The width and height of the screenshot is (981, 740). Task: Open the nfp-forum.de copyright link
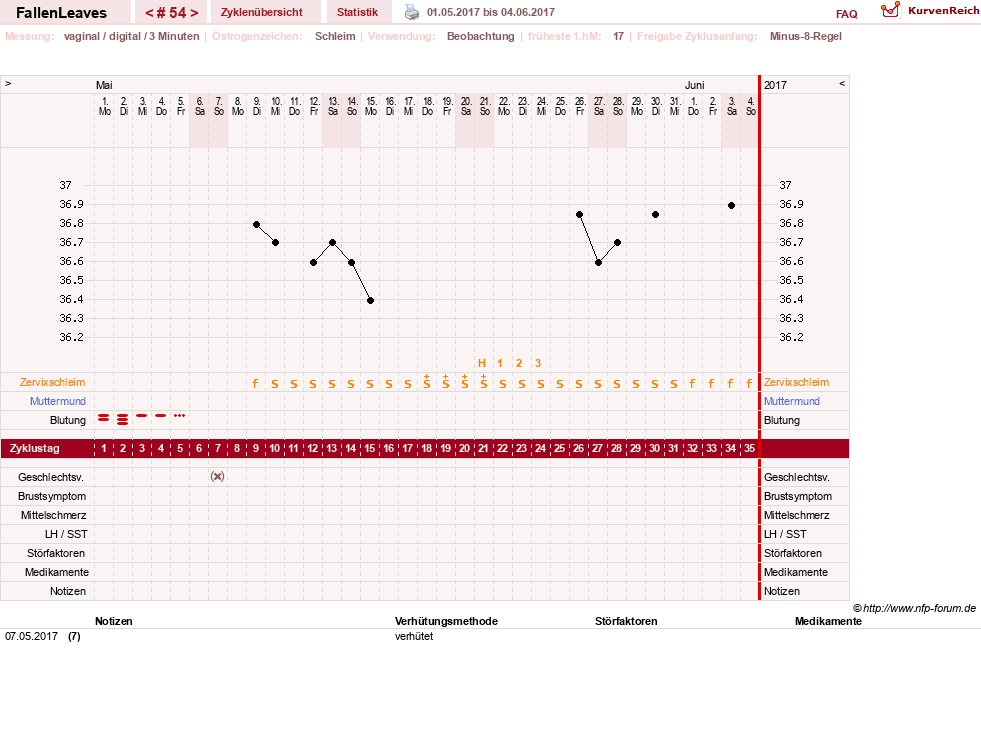pos(914,608)
